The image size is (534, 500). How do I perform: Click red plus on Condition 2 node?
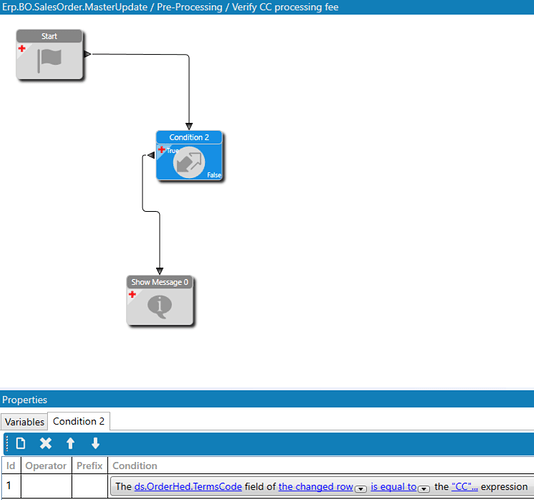pyautogui.click(x=161, y=149)
